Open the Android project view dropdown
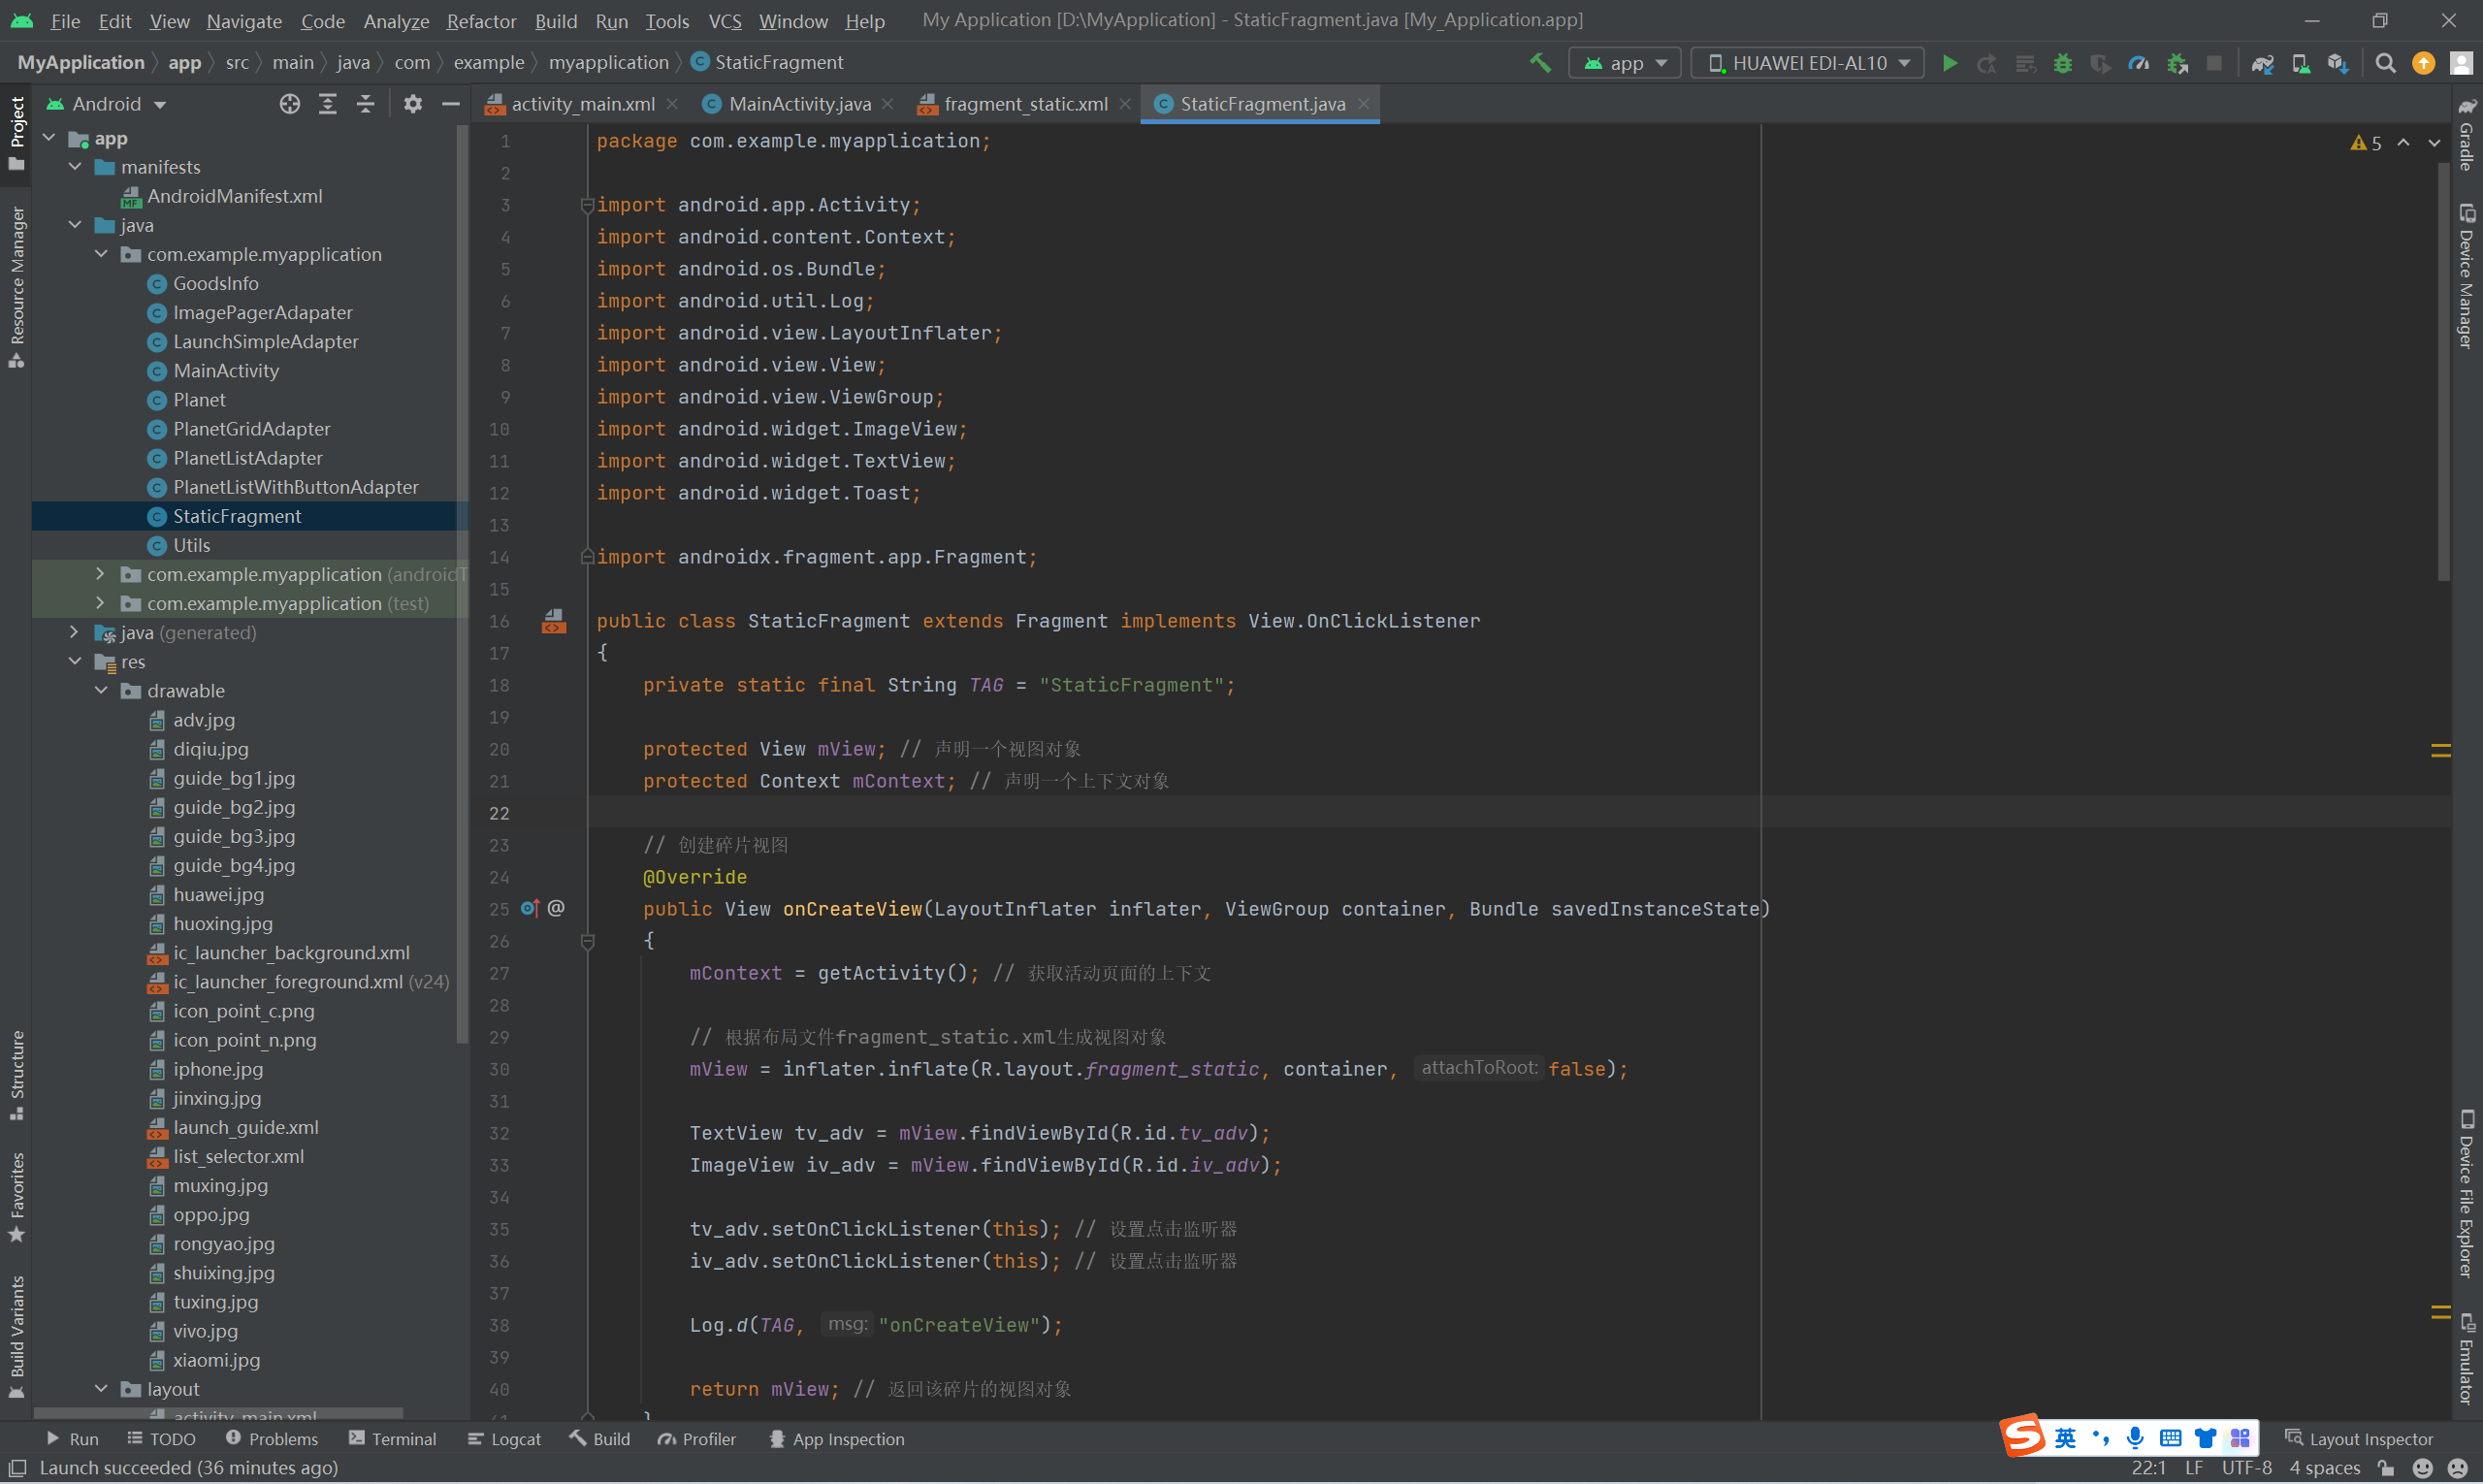 click(118, 104)
